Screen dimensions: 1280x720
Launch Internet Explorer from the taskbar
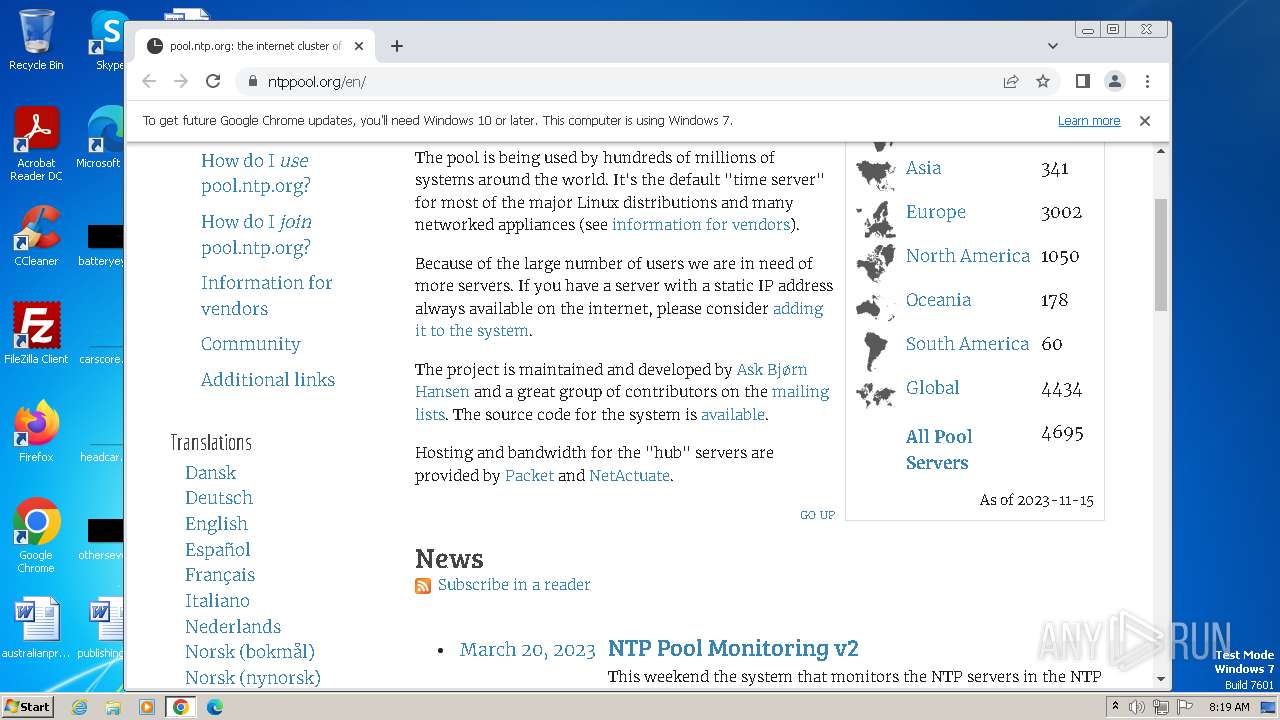[79, 707]
